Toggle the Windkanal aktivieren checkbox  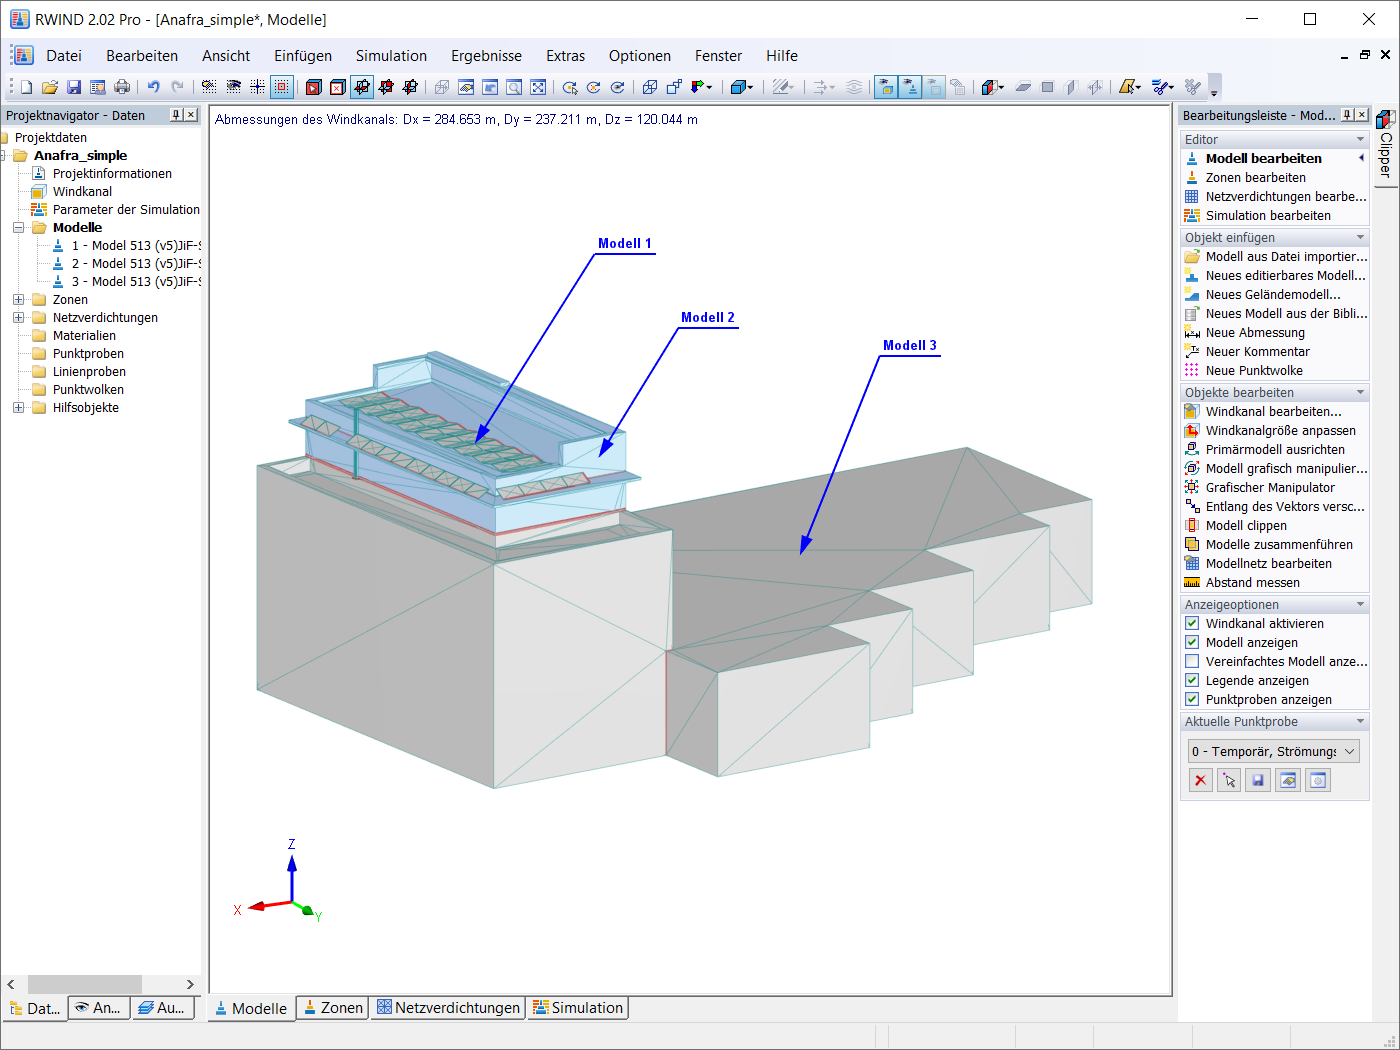click(x=1192, y=623)
